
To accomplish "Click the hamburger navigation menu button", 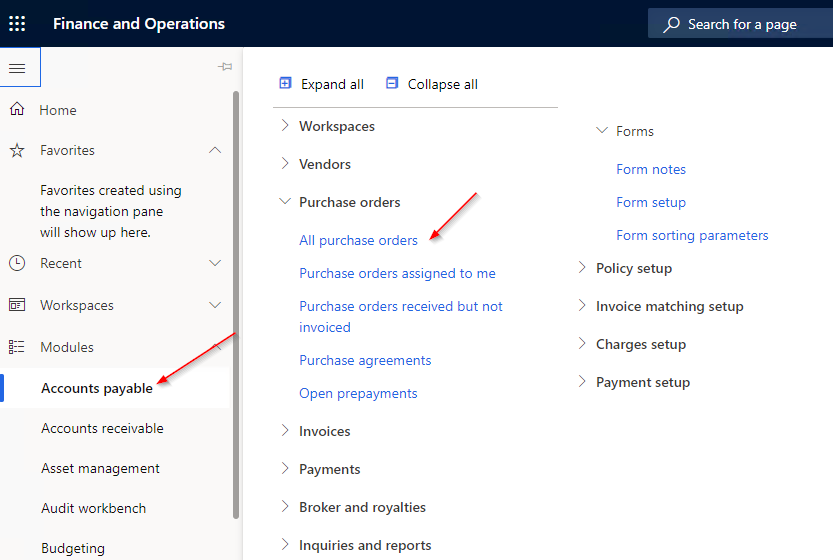I will click(x=18, y=68).
